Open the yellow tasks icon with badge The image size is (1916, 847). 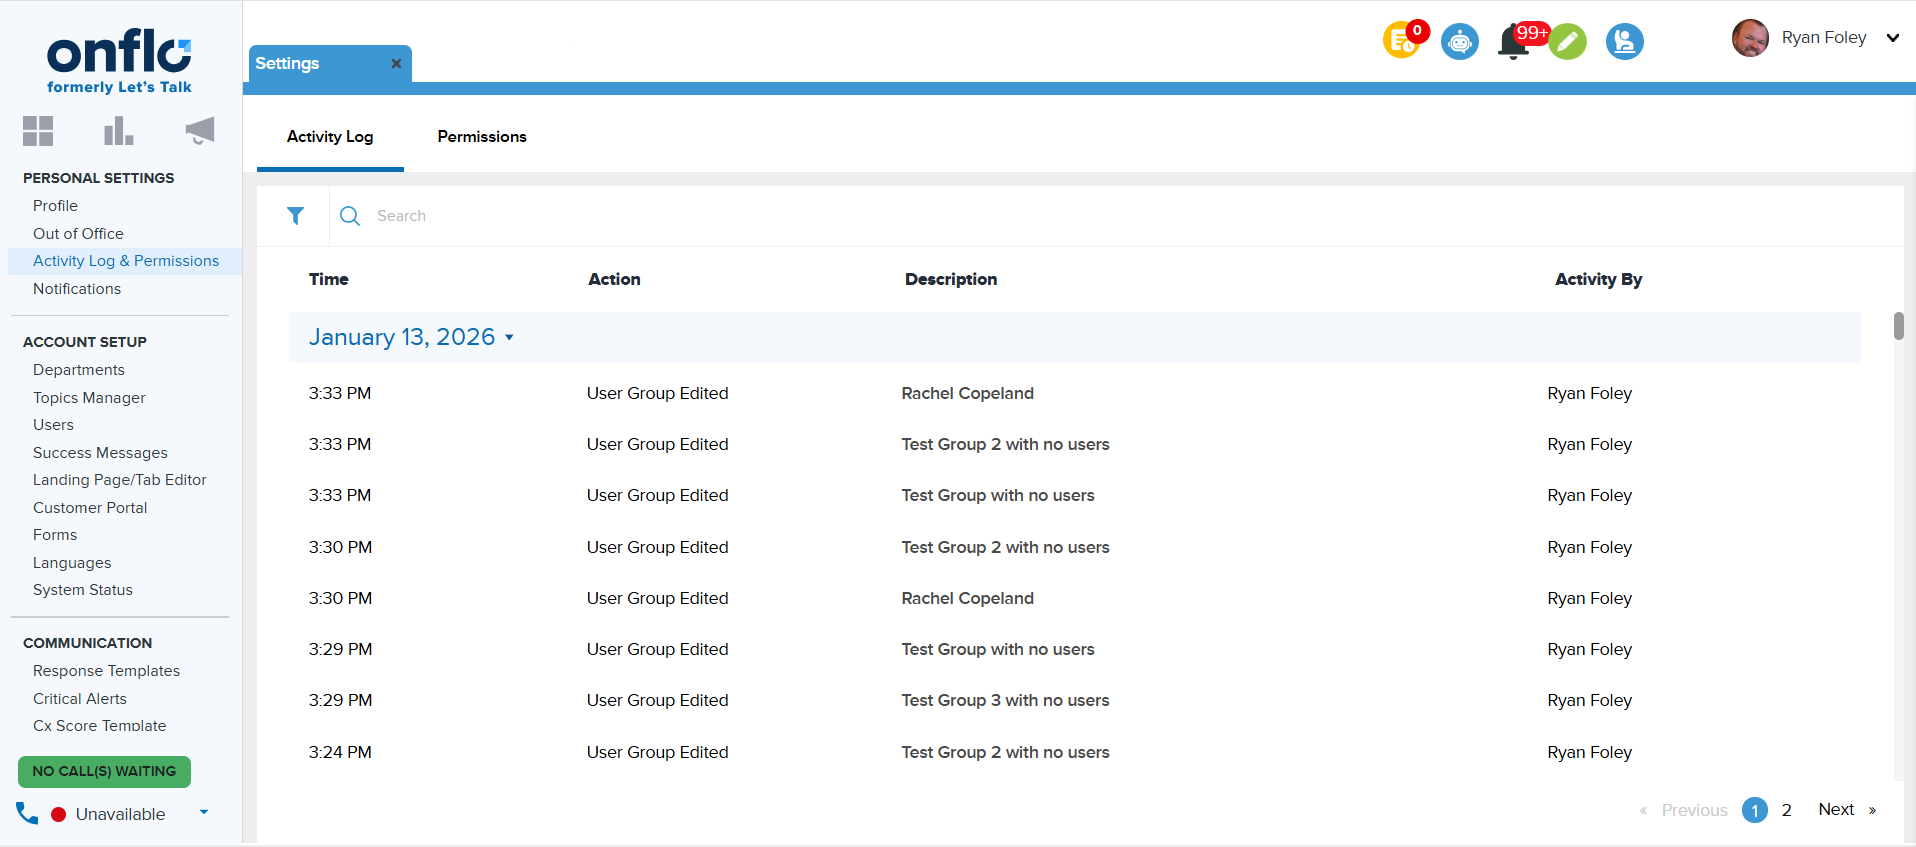coord(1401,41)
